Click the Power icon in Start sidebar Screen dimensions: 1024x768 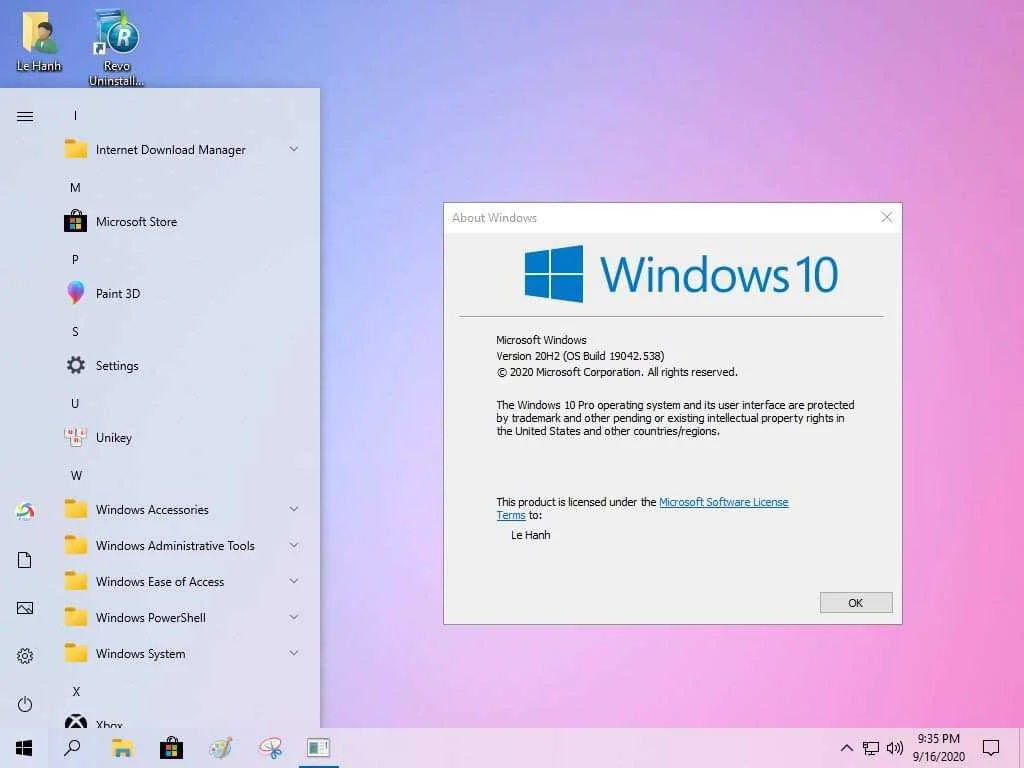coord(25,704)
